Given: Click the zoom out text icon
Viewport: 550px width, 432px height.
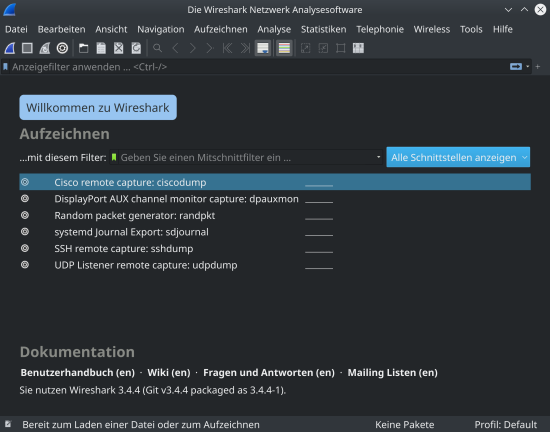Looking at the screenshot, I should [323, 48].
